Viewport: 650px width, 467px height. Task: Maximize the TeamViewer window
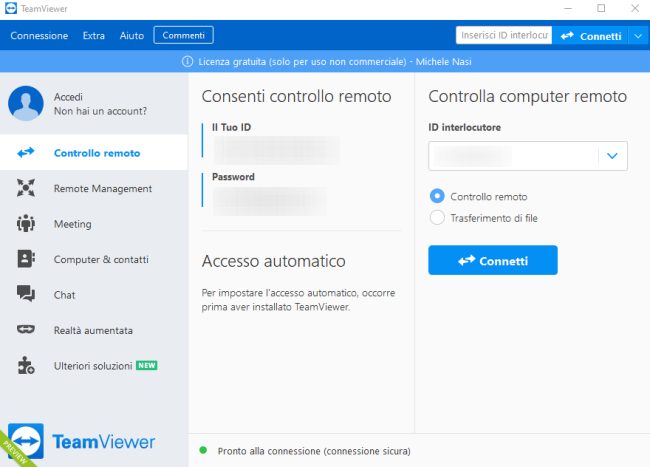coord(601,8)
